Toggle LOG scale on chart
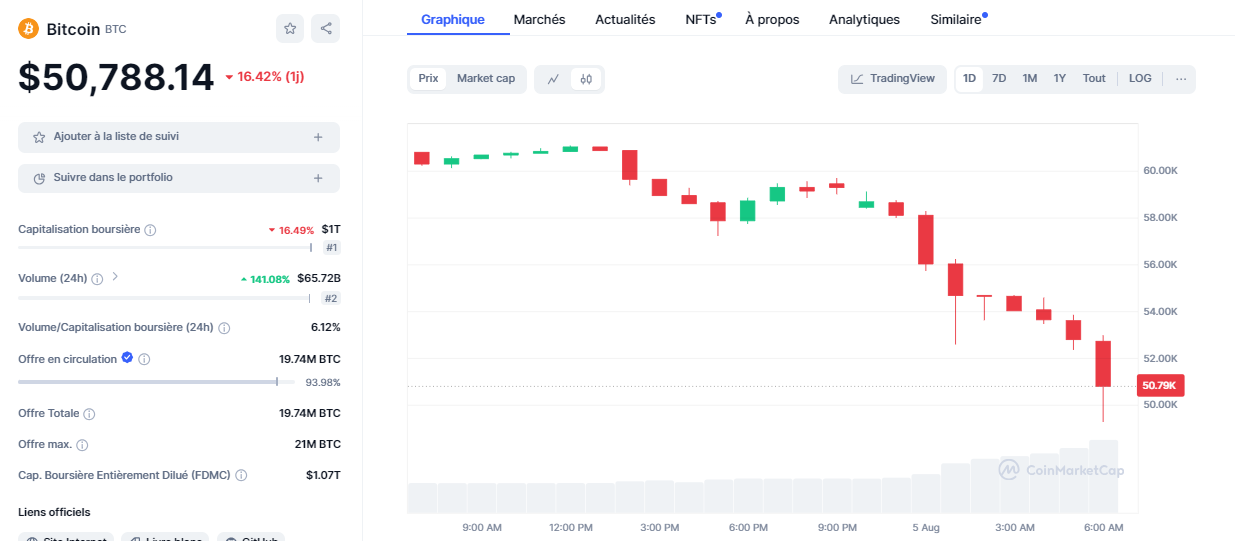 click(1140, 78)
